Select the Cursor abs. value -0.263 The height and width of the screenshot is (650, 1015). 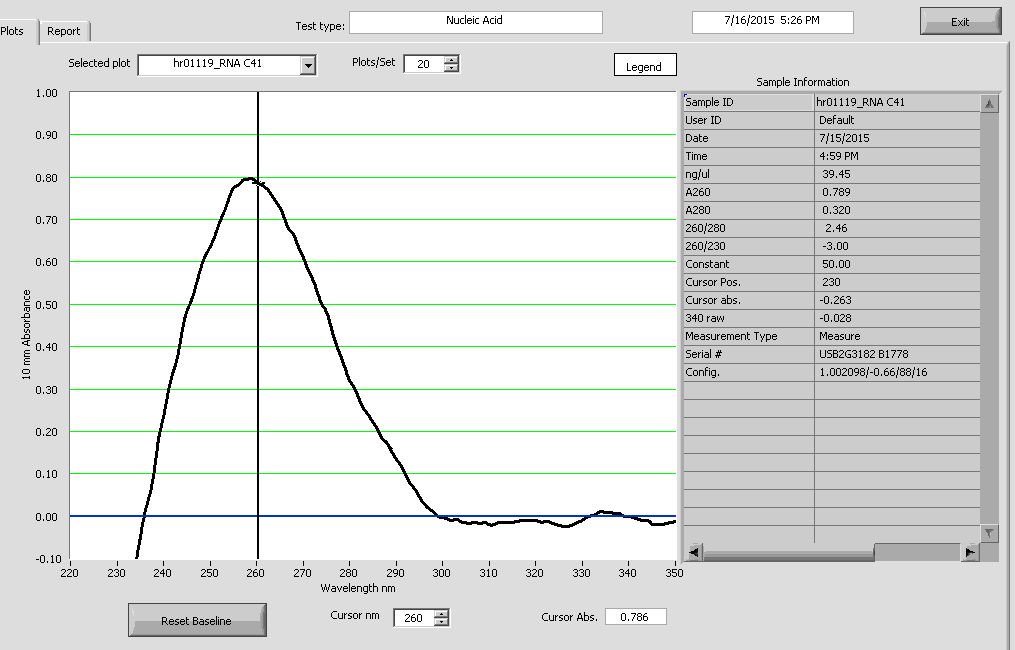[x=897, y=300]
